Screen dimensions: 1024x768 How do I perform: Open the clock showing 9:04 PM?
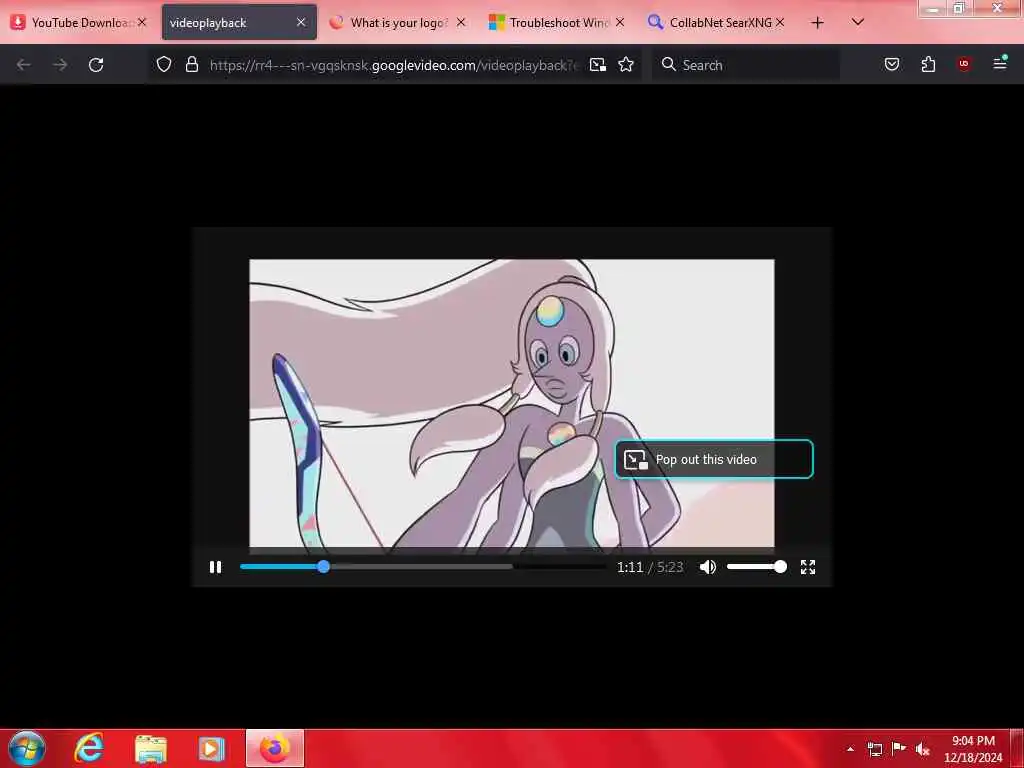click(x=973, y=749)
